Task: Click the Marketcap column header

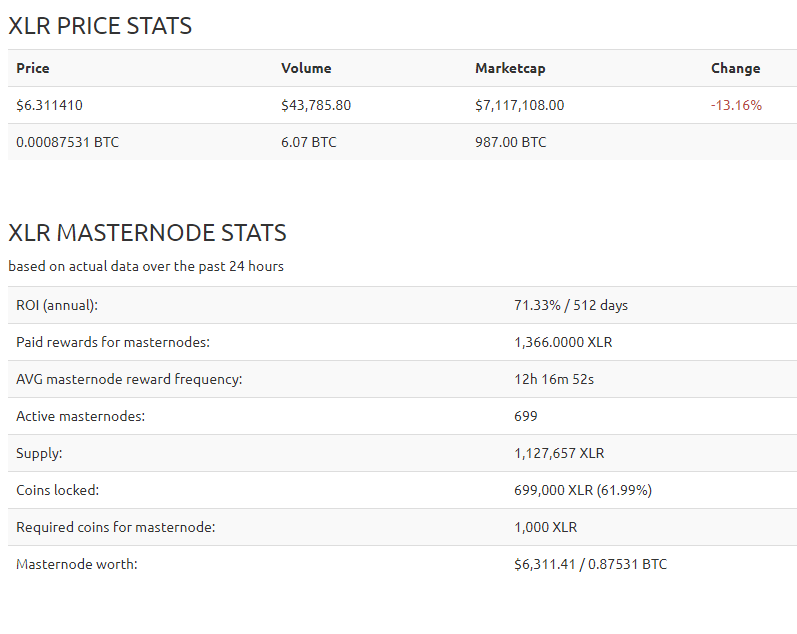Action: click(x=510, y=68)
